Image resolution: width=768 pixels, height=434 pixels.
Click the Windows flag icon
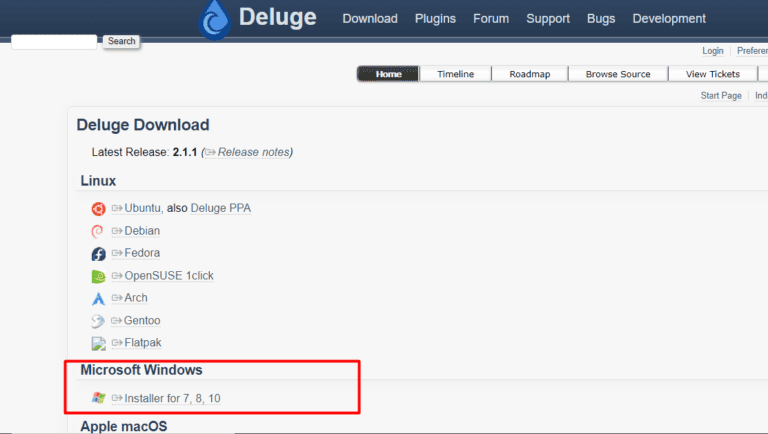pyautogui.click(x=98, y=398)
